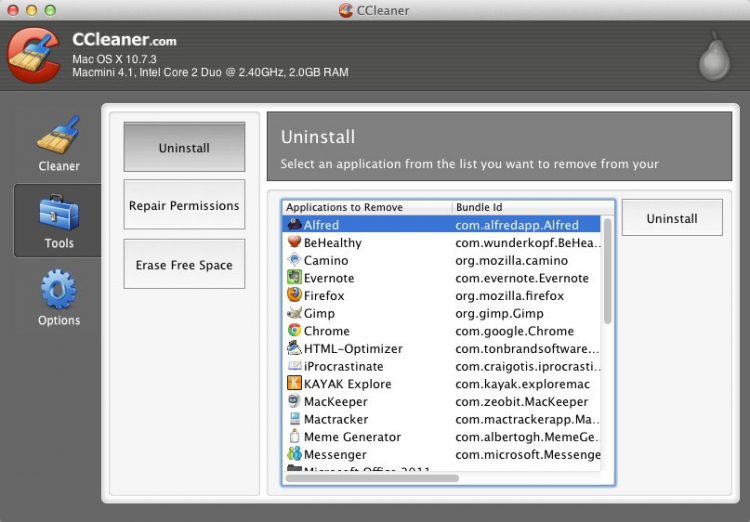Screen dimensions: 750x522
Task: Open the Options gear icon
Action: point(58,290)
